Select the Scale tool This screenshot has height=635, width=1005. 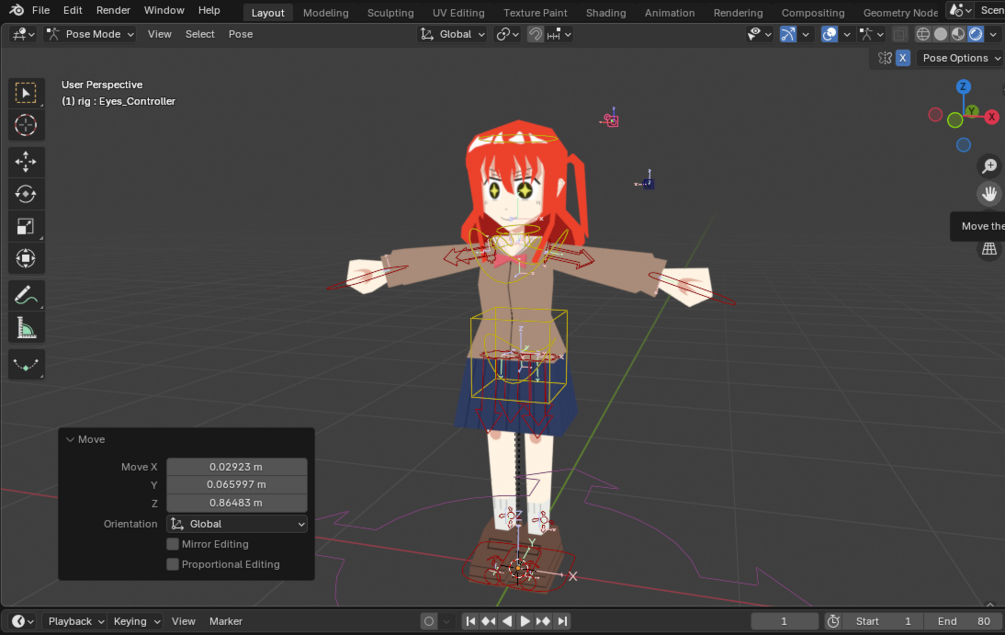[x=26, y=226]
